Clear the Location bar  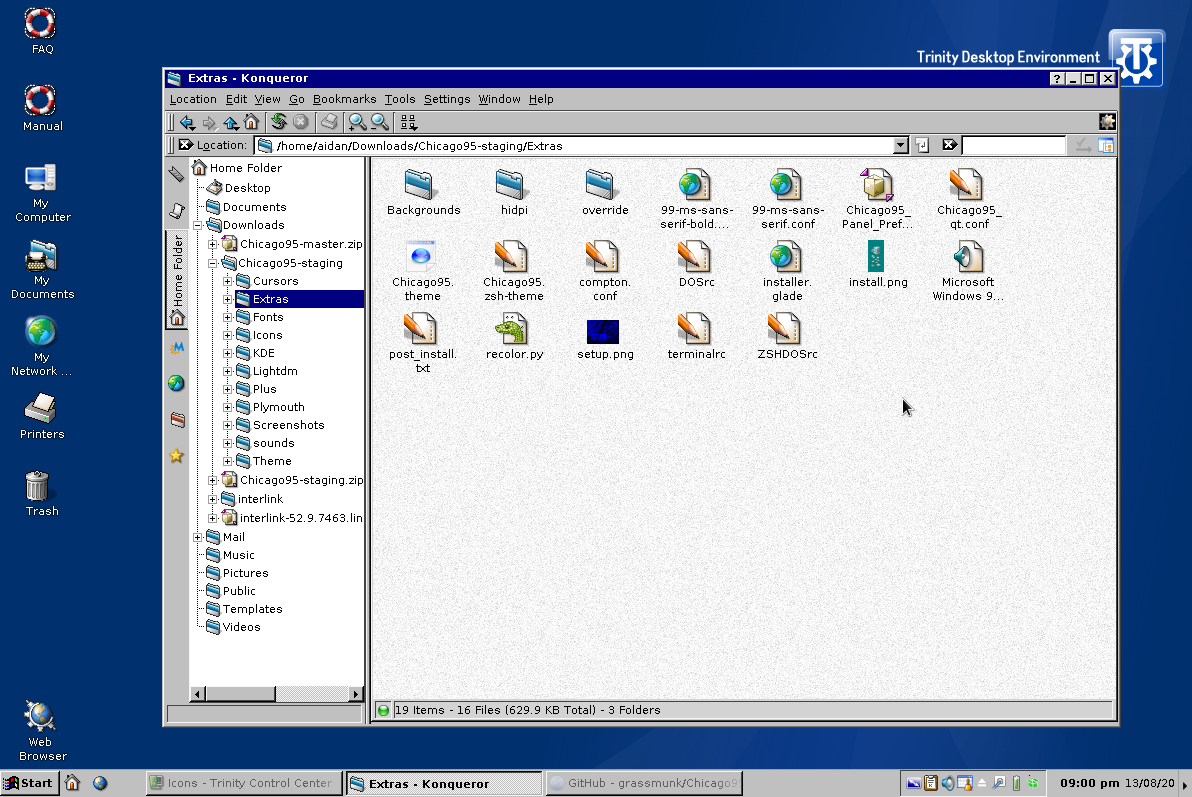(x=185, y=144)
